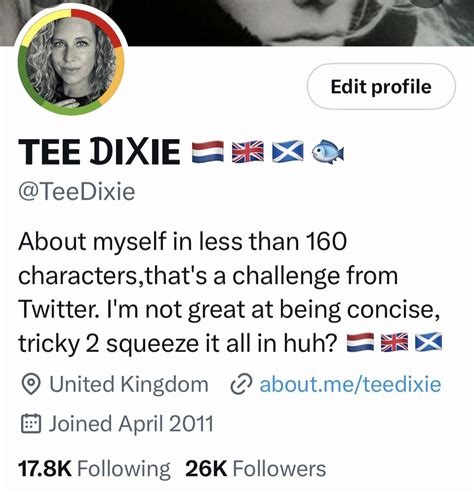Click the Scotland flag beside display name
This screenshot has height=492, width=474.
click(x=288, y=152)
